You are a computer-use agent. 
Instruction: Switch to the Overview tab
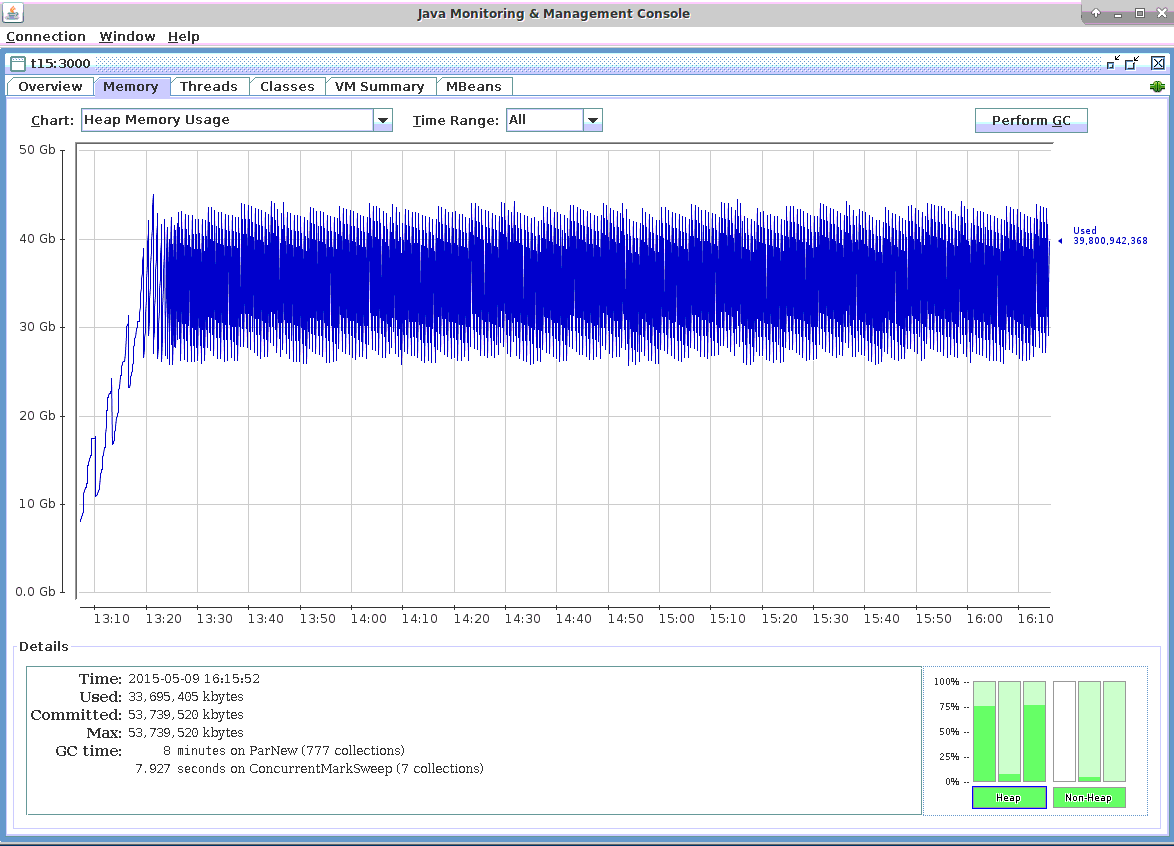tap(50, 86)
